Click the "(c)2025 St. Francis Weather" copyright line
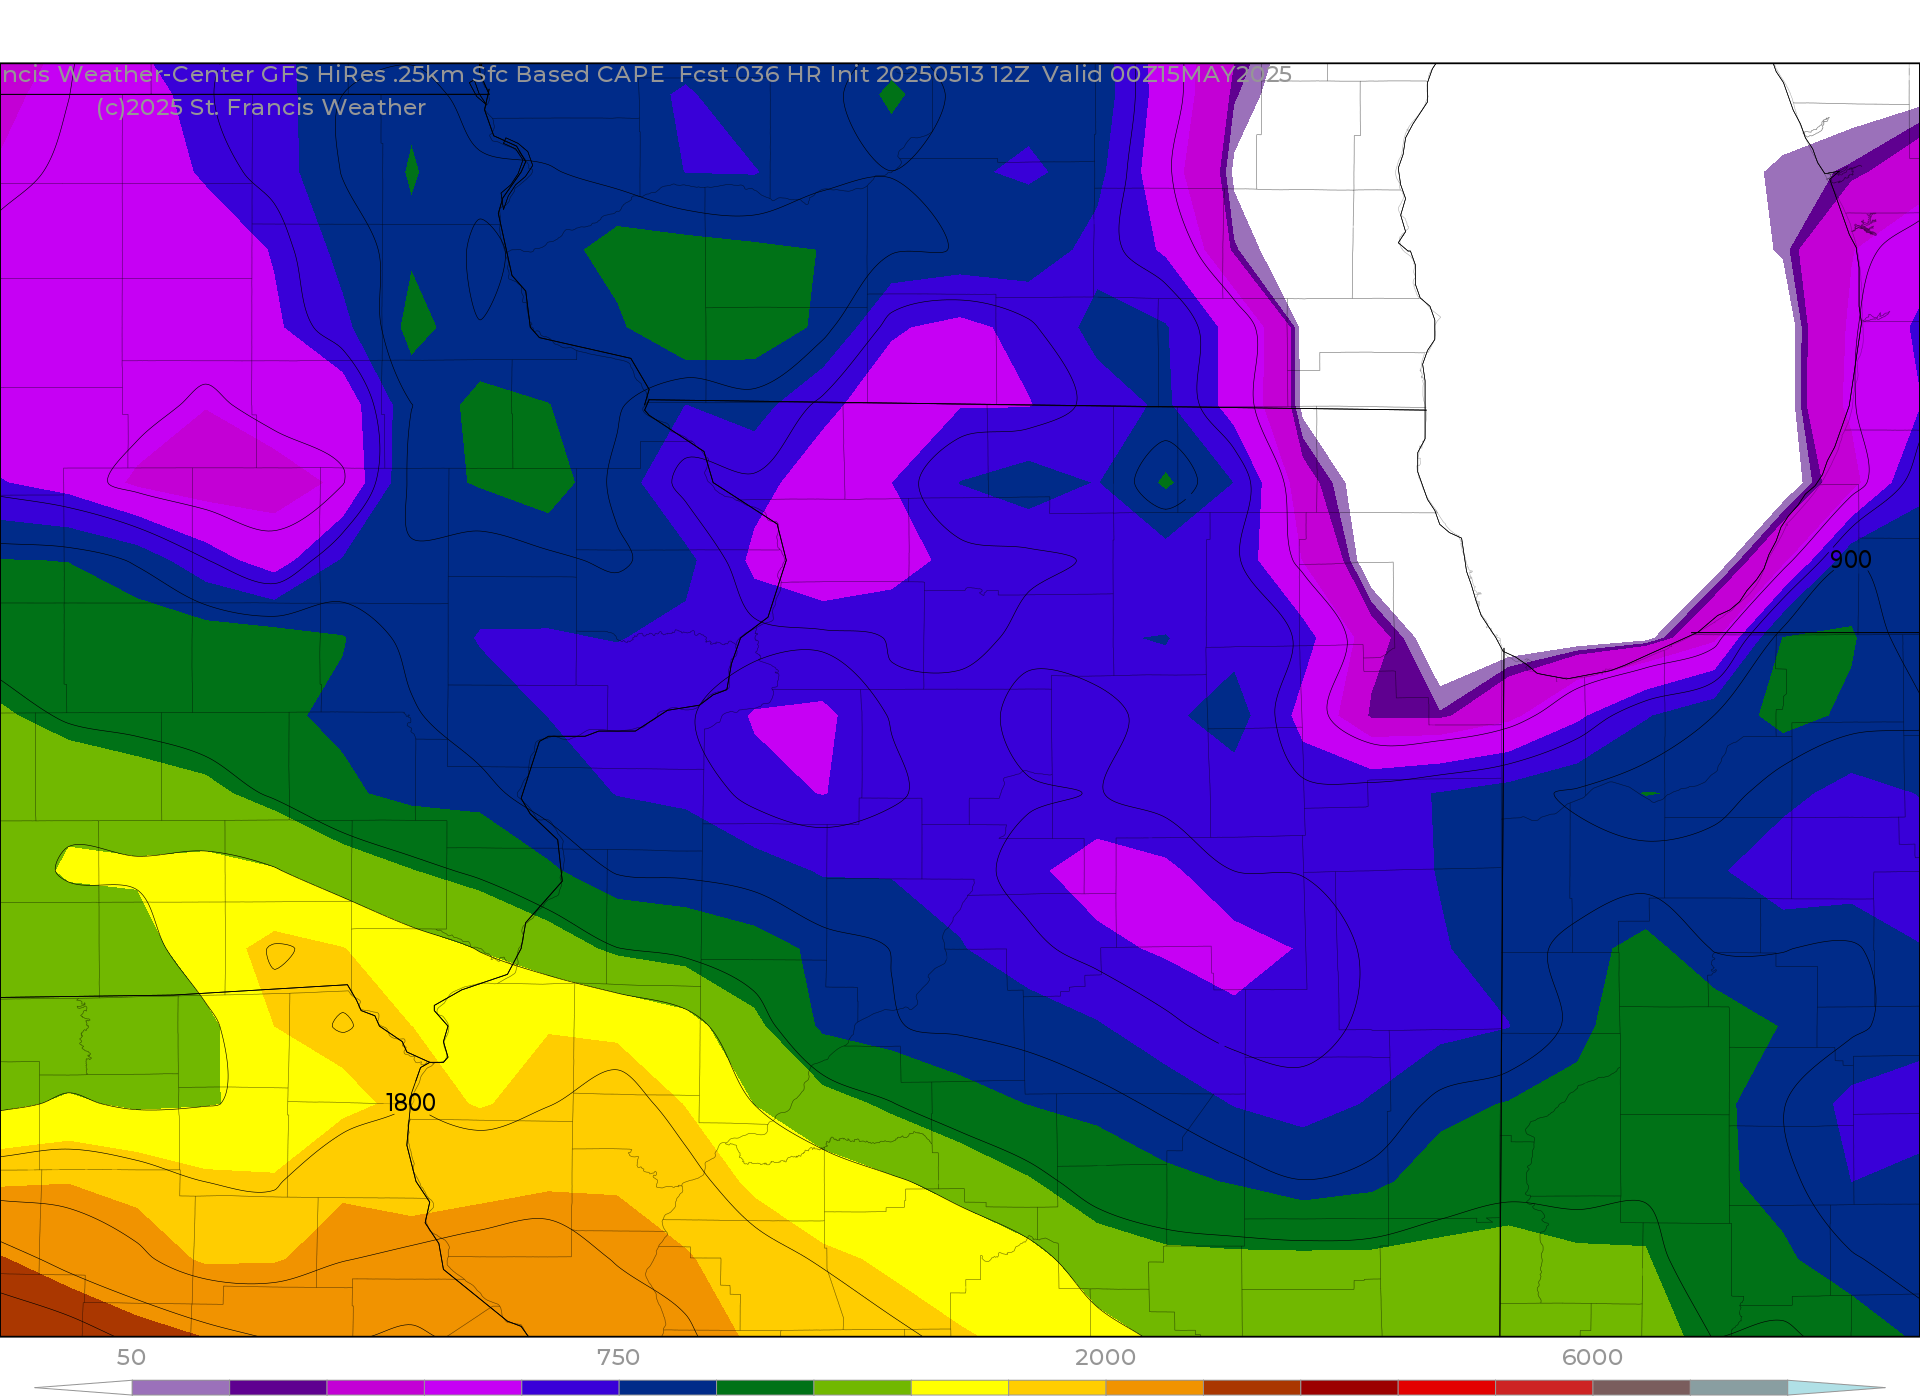This screenshot has width=1920, height=1400. click(261, 108)
